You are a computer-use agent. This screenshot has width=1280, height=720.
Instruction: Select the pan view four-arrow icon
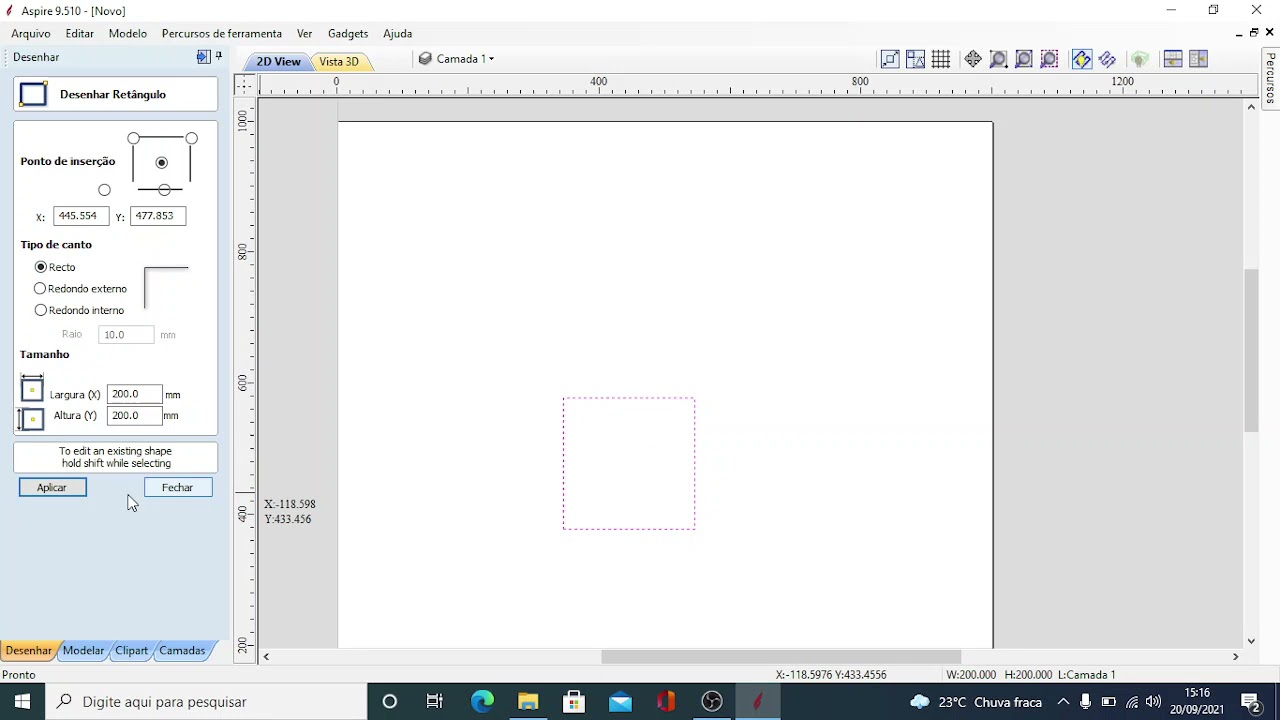tap(973, 60)
